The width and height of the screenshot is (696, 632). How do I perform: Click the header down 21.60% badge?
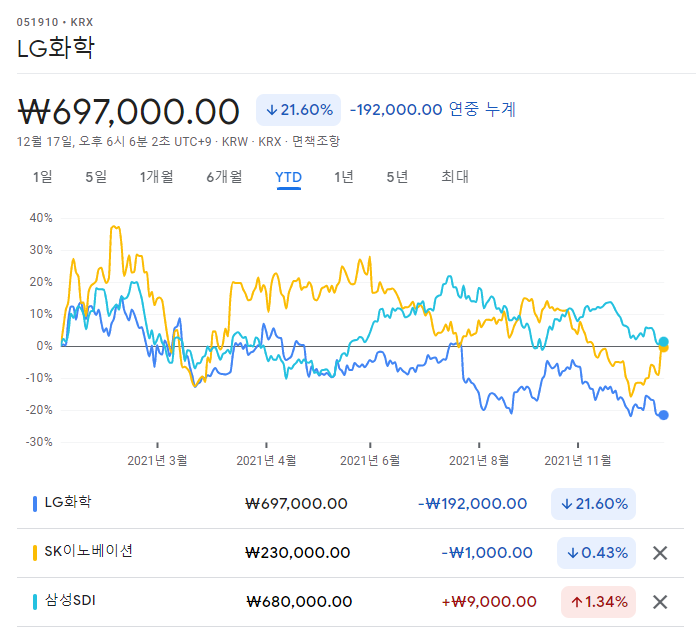(298, 110)
